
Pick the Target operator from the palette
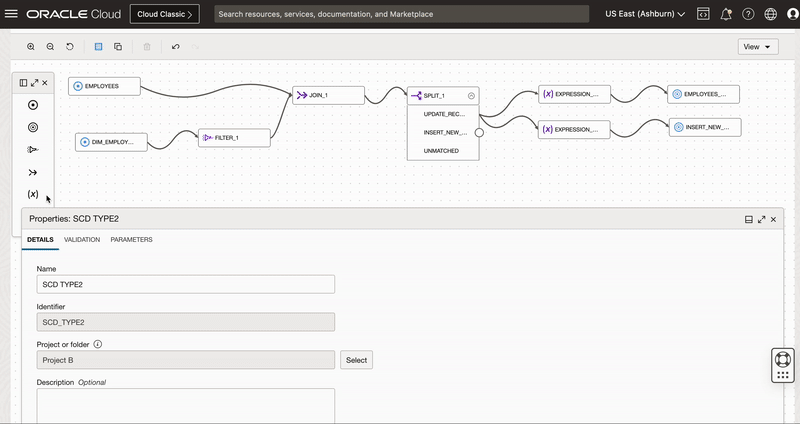point(33,128)
